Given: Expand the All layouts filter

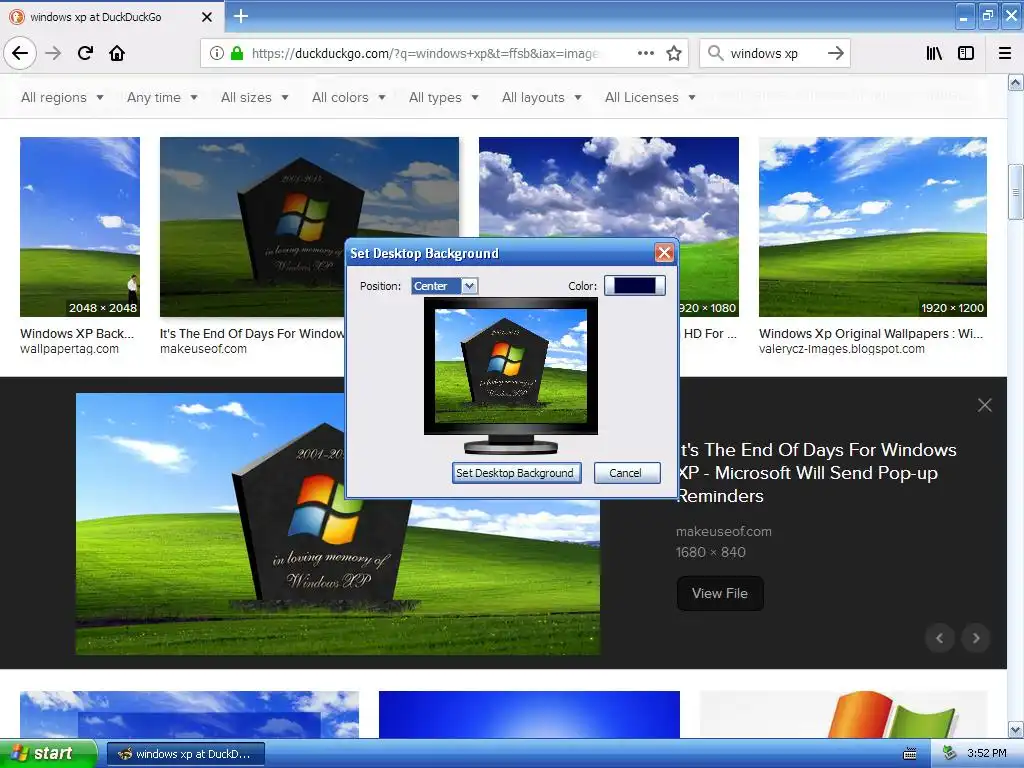Looking at the screenshot, I should [x=541, y=97].
